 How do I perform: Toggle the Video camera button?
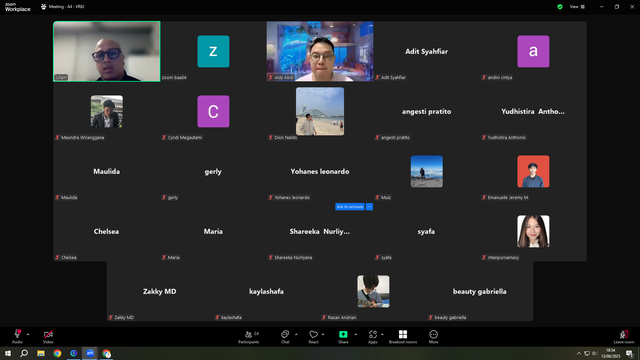tap(48, 337)
